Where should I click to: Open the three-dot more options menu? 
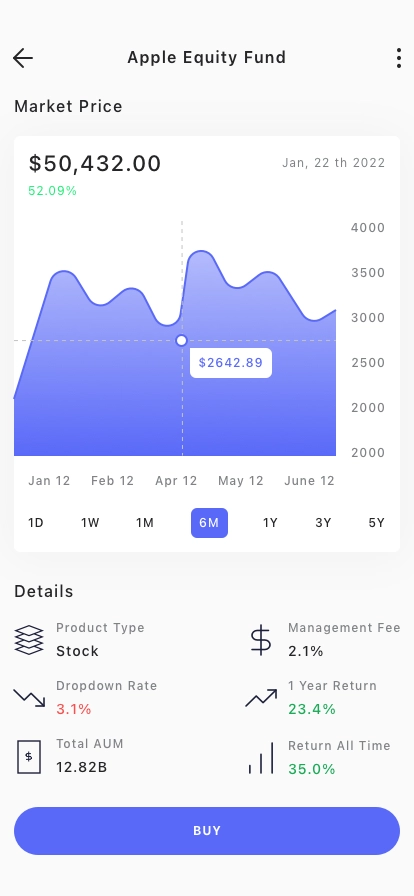click(399, 58)
